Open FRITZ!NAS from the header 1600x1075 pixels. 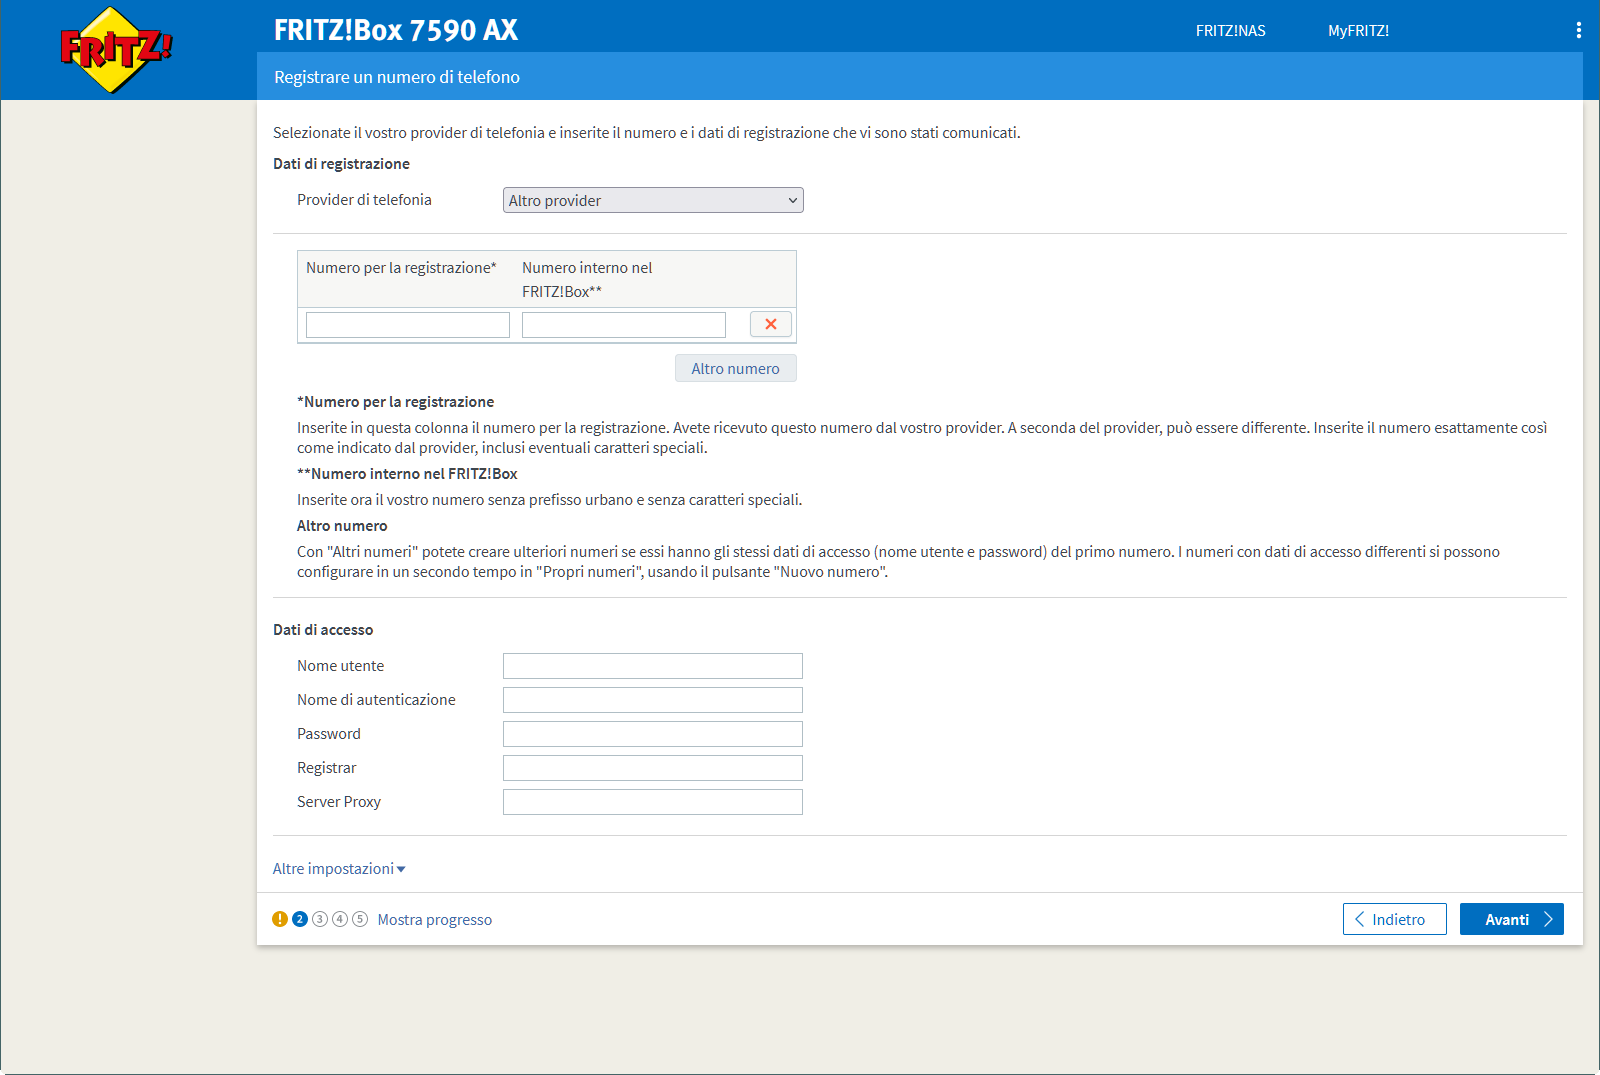coord(1230,31)
